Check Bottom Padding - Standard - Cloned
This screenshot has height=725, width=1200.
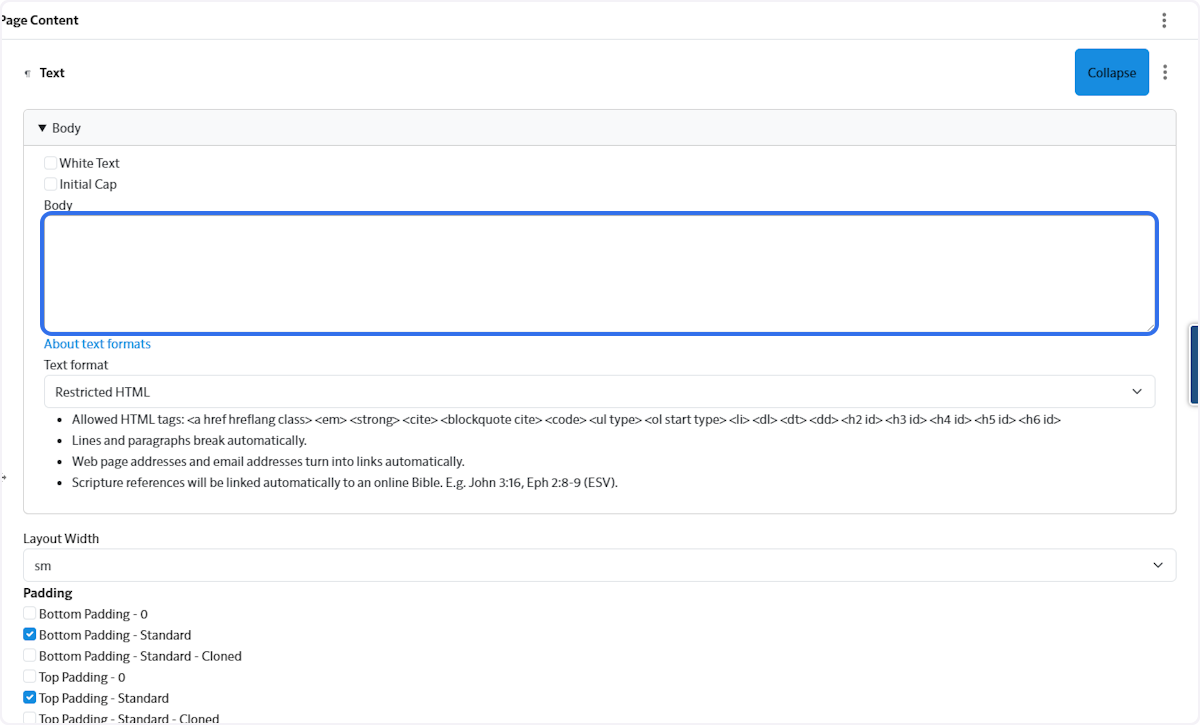30,656
